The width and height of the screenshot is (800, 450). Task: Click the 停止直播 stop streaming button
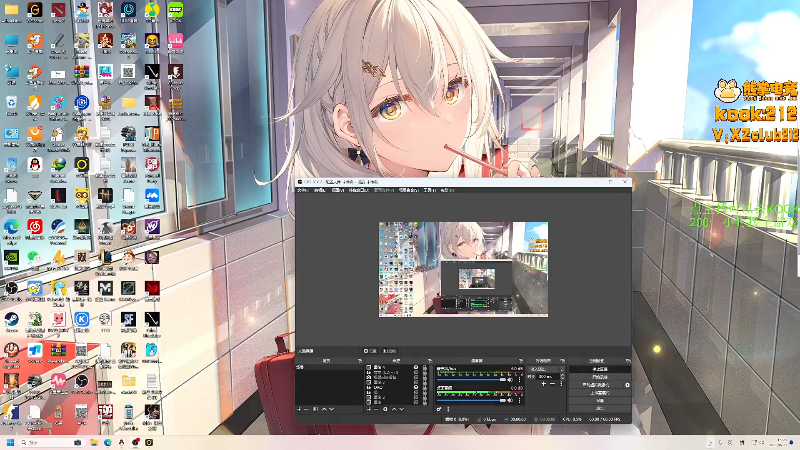pos(599,369)
